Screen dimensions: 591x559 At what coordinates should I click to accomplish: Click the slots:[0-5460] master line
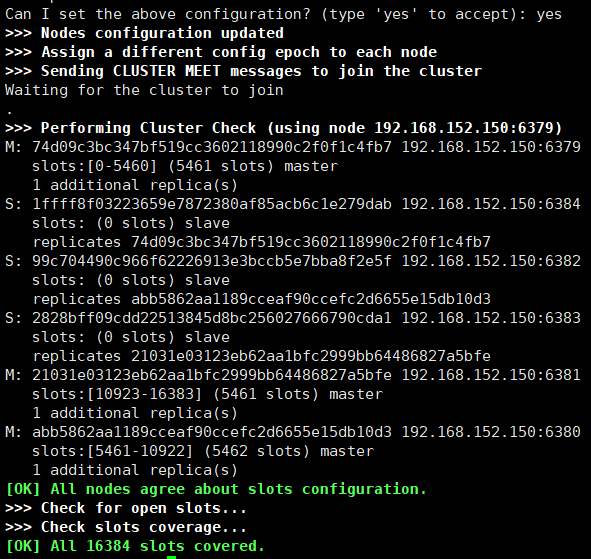point(185,166)
